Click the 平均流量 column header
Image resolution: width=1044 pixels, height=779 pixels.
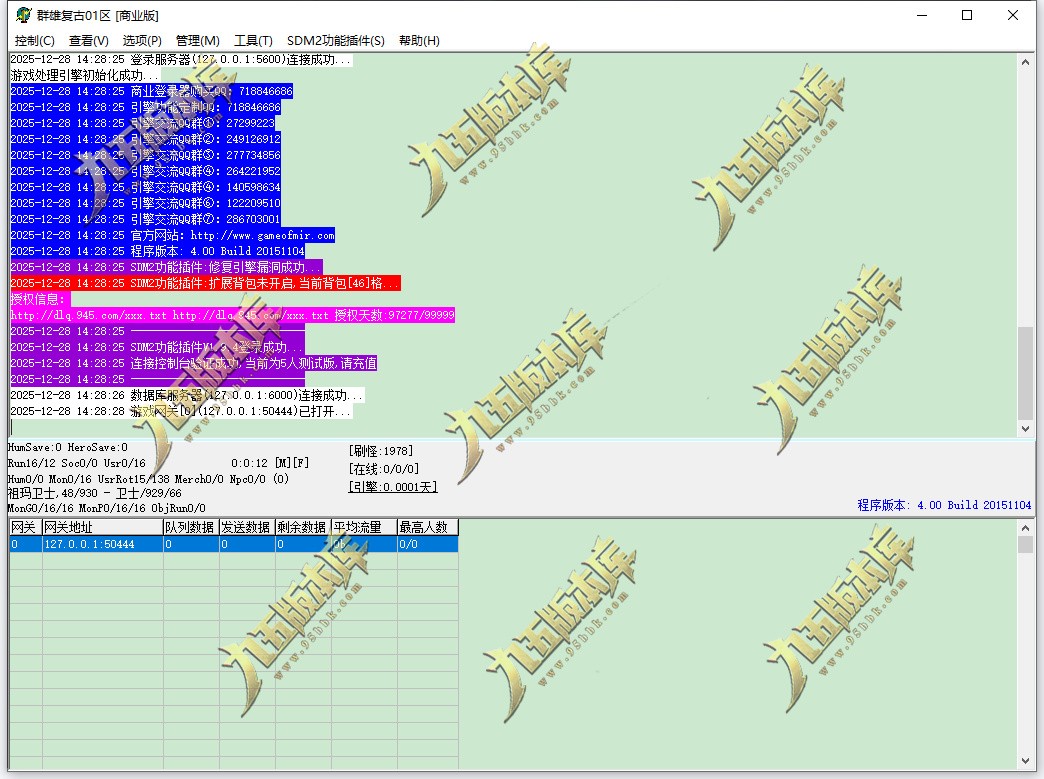tap(364, 527)
